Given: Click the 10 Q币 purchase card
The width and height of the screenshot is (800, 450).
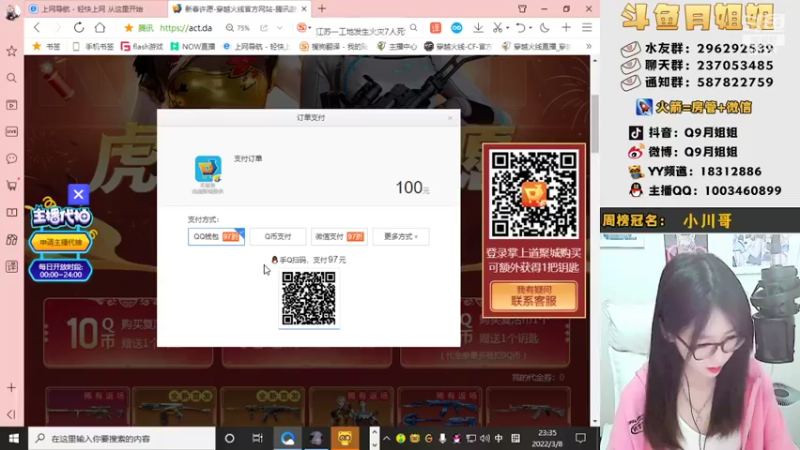Looking at the screenshot, I should coord(128,333).
